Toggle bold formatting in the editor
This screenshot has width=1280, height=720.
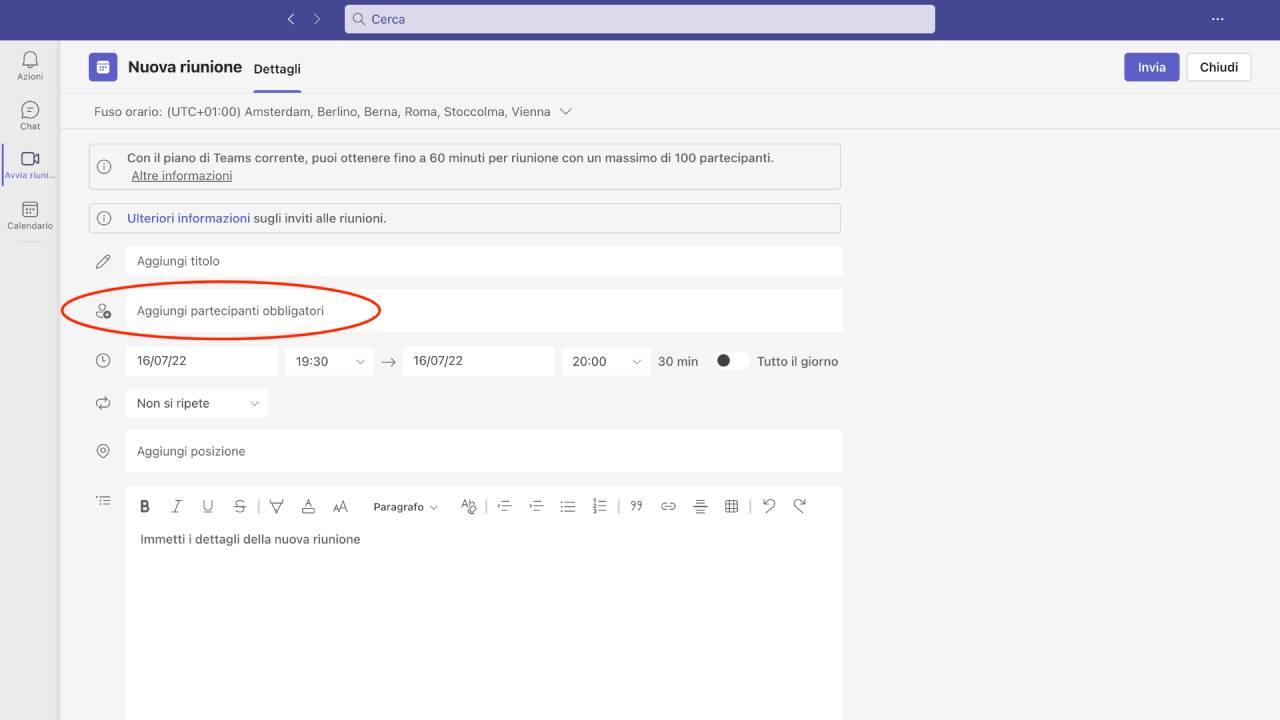pos(145,507)
